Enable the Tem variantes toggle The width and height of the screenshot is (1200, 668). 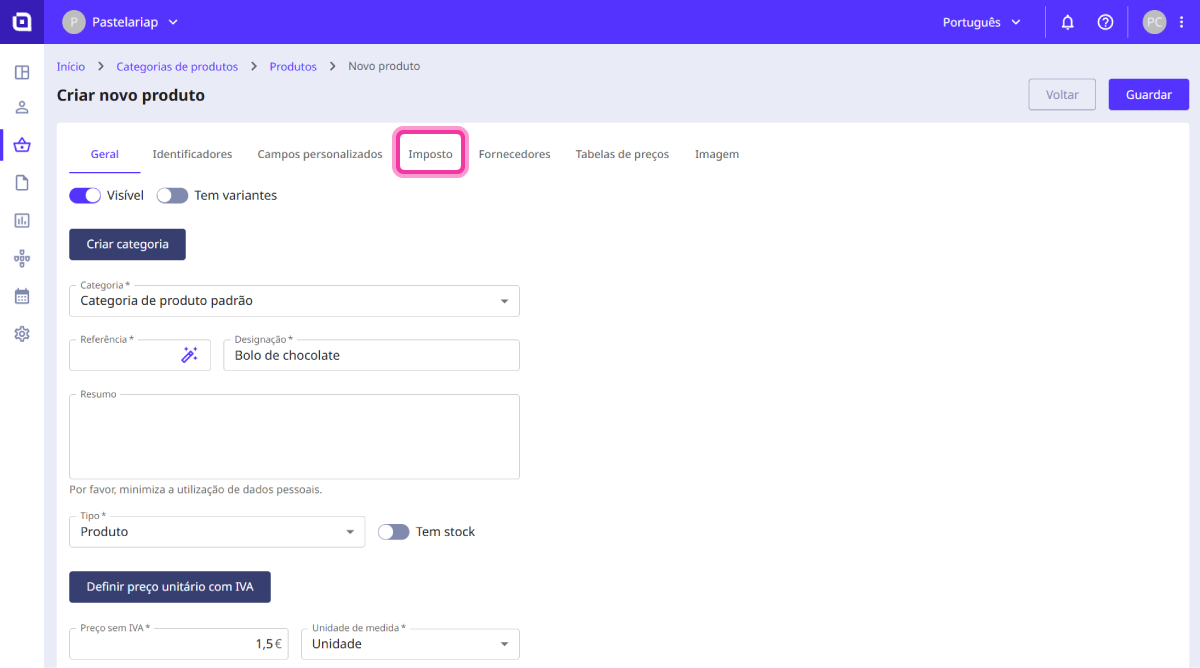click(172, 196)
